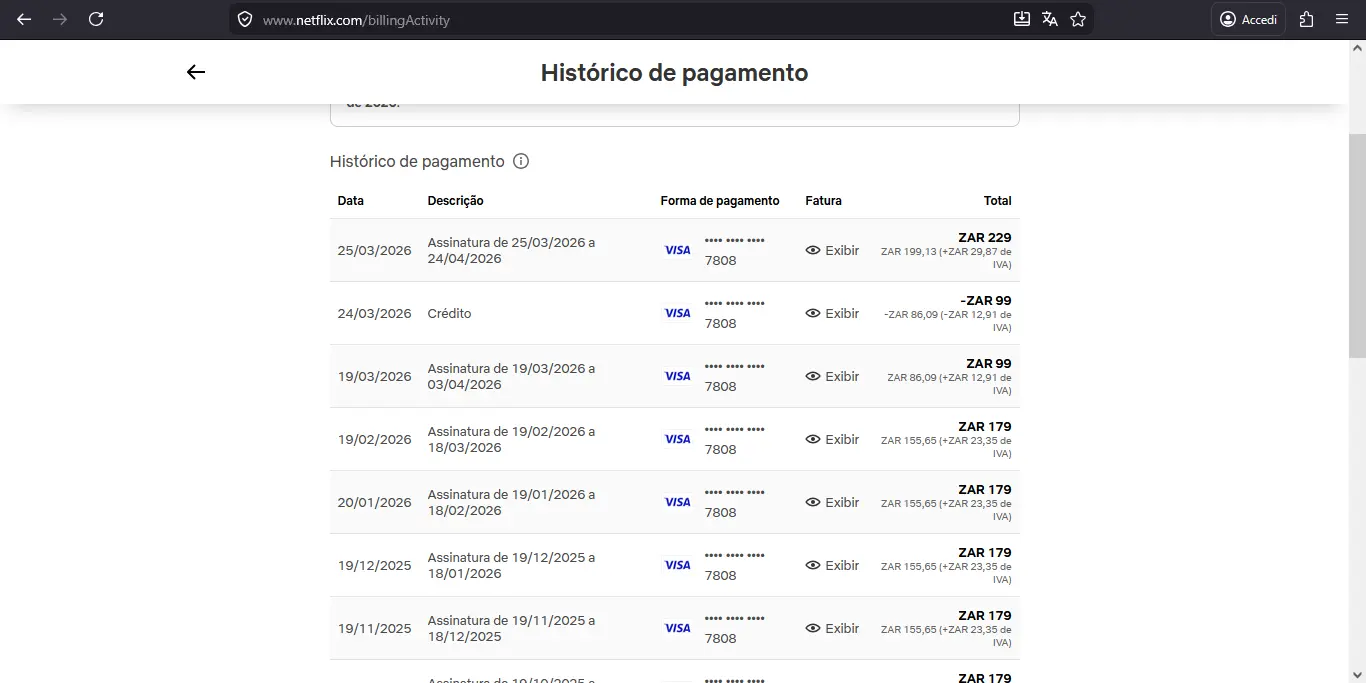1366x683 pixels.
Task: Select the date cell 24/03/2026
Action: pos(375,313)
